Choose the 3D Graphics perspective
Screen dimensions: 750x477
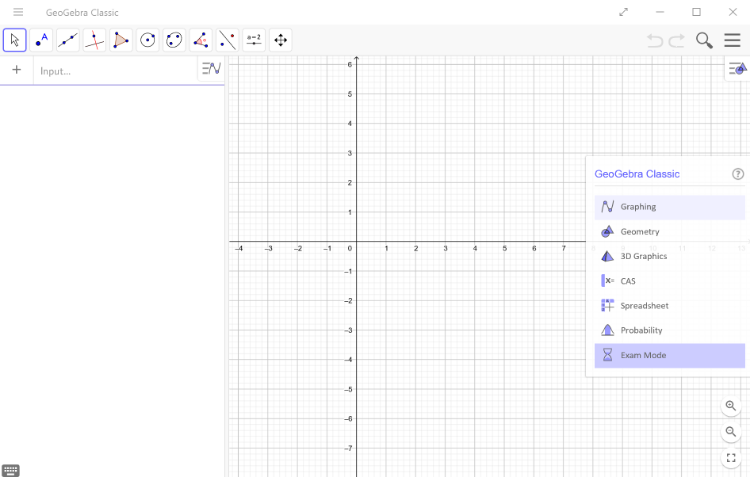[670, 256]
